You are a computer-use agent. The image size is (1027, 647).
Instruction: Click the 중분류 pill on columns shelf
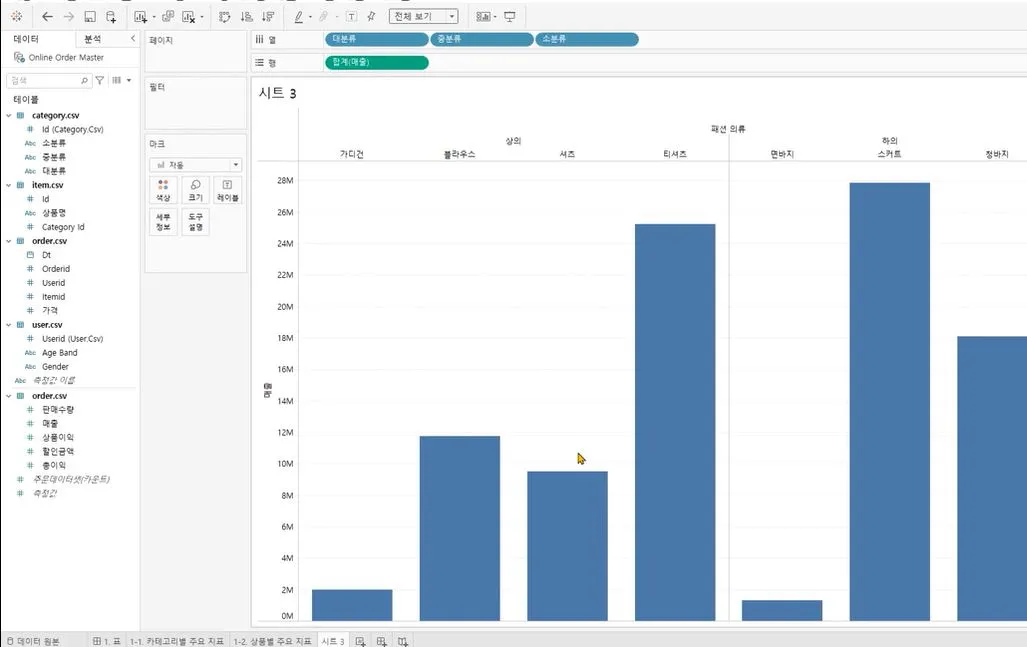click(481, 39)
